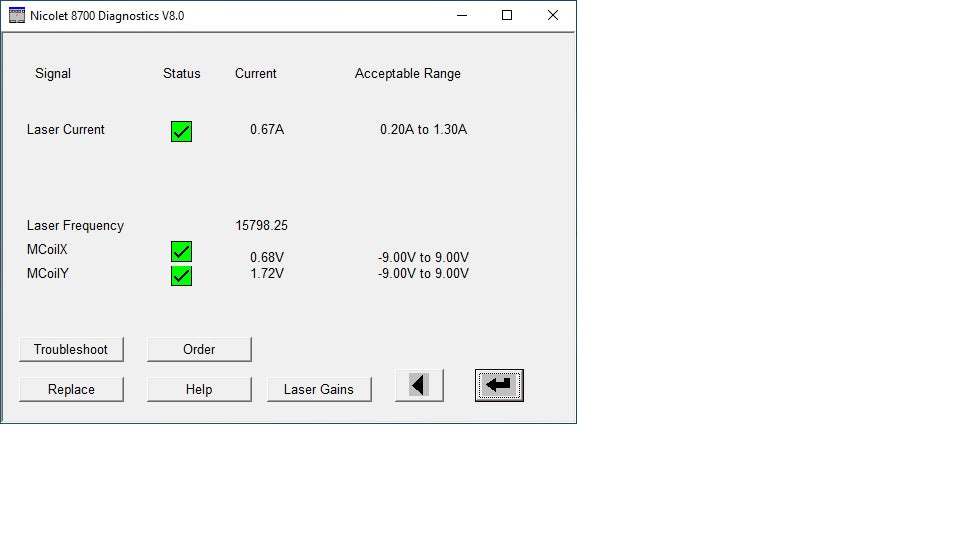This screenshot has width=960, height=540.
Task: Click the 0.67A laser current reading
Action: click(267, 130)
